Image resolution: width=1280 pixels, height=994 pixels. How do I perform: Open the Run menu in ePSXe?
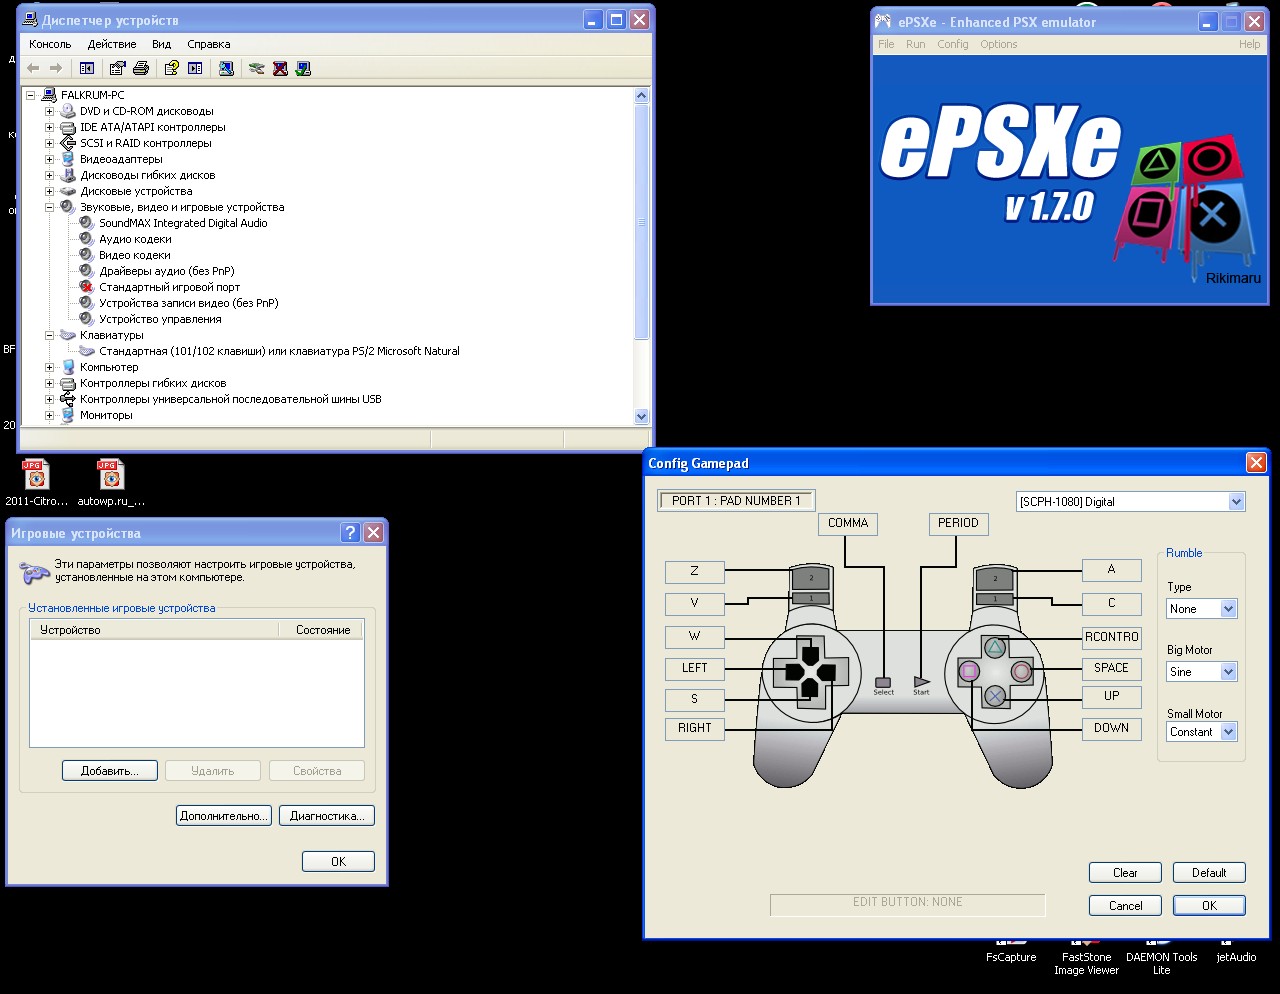point(915,44)
